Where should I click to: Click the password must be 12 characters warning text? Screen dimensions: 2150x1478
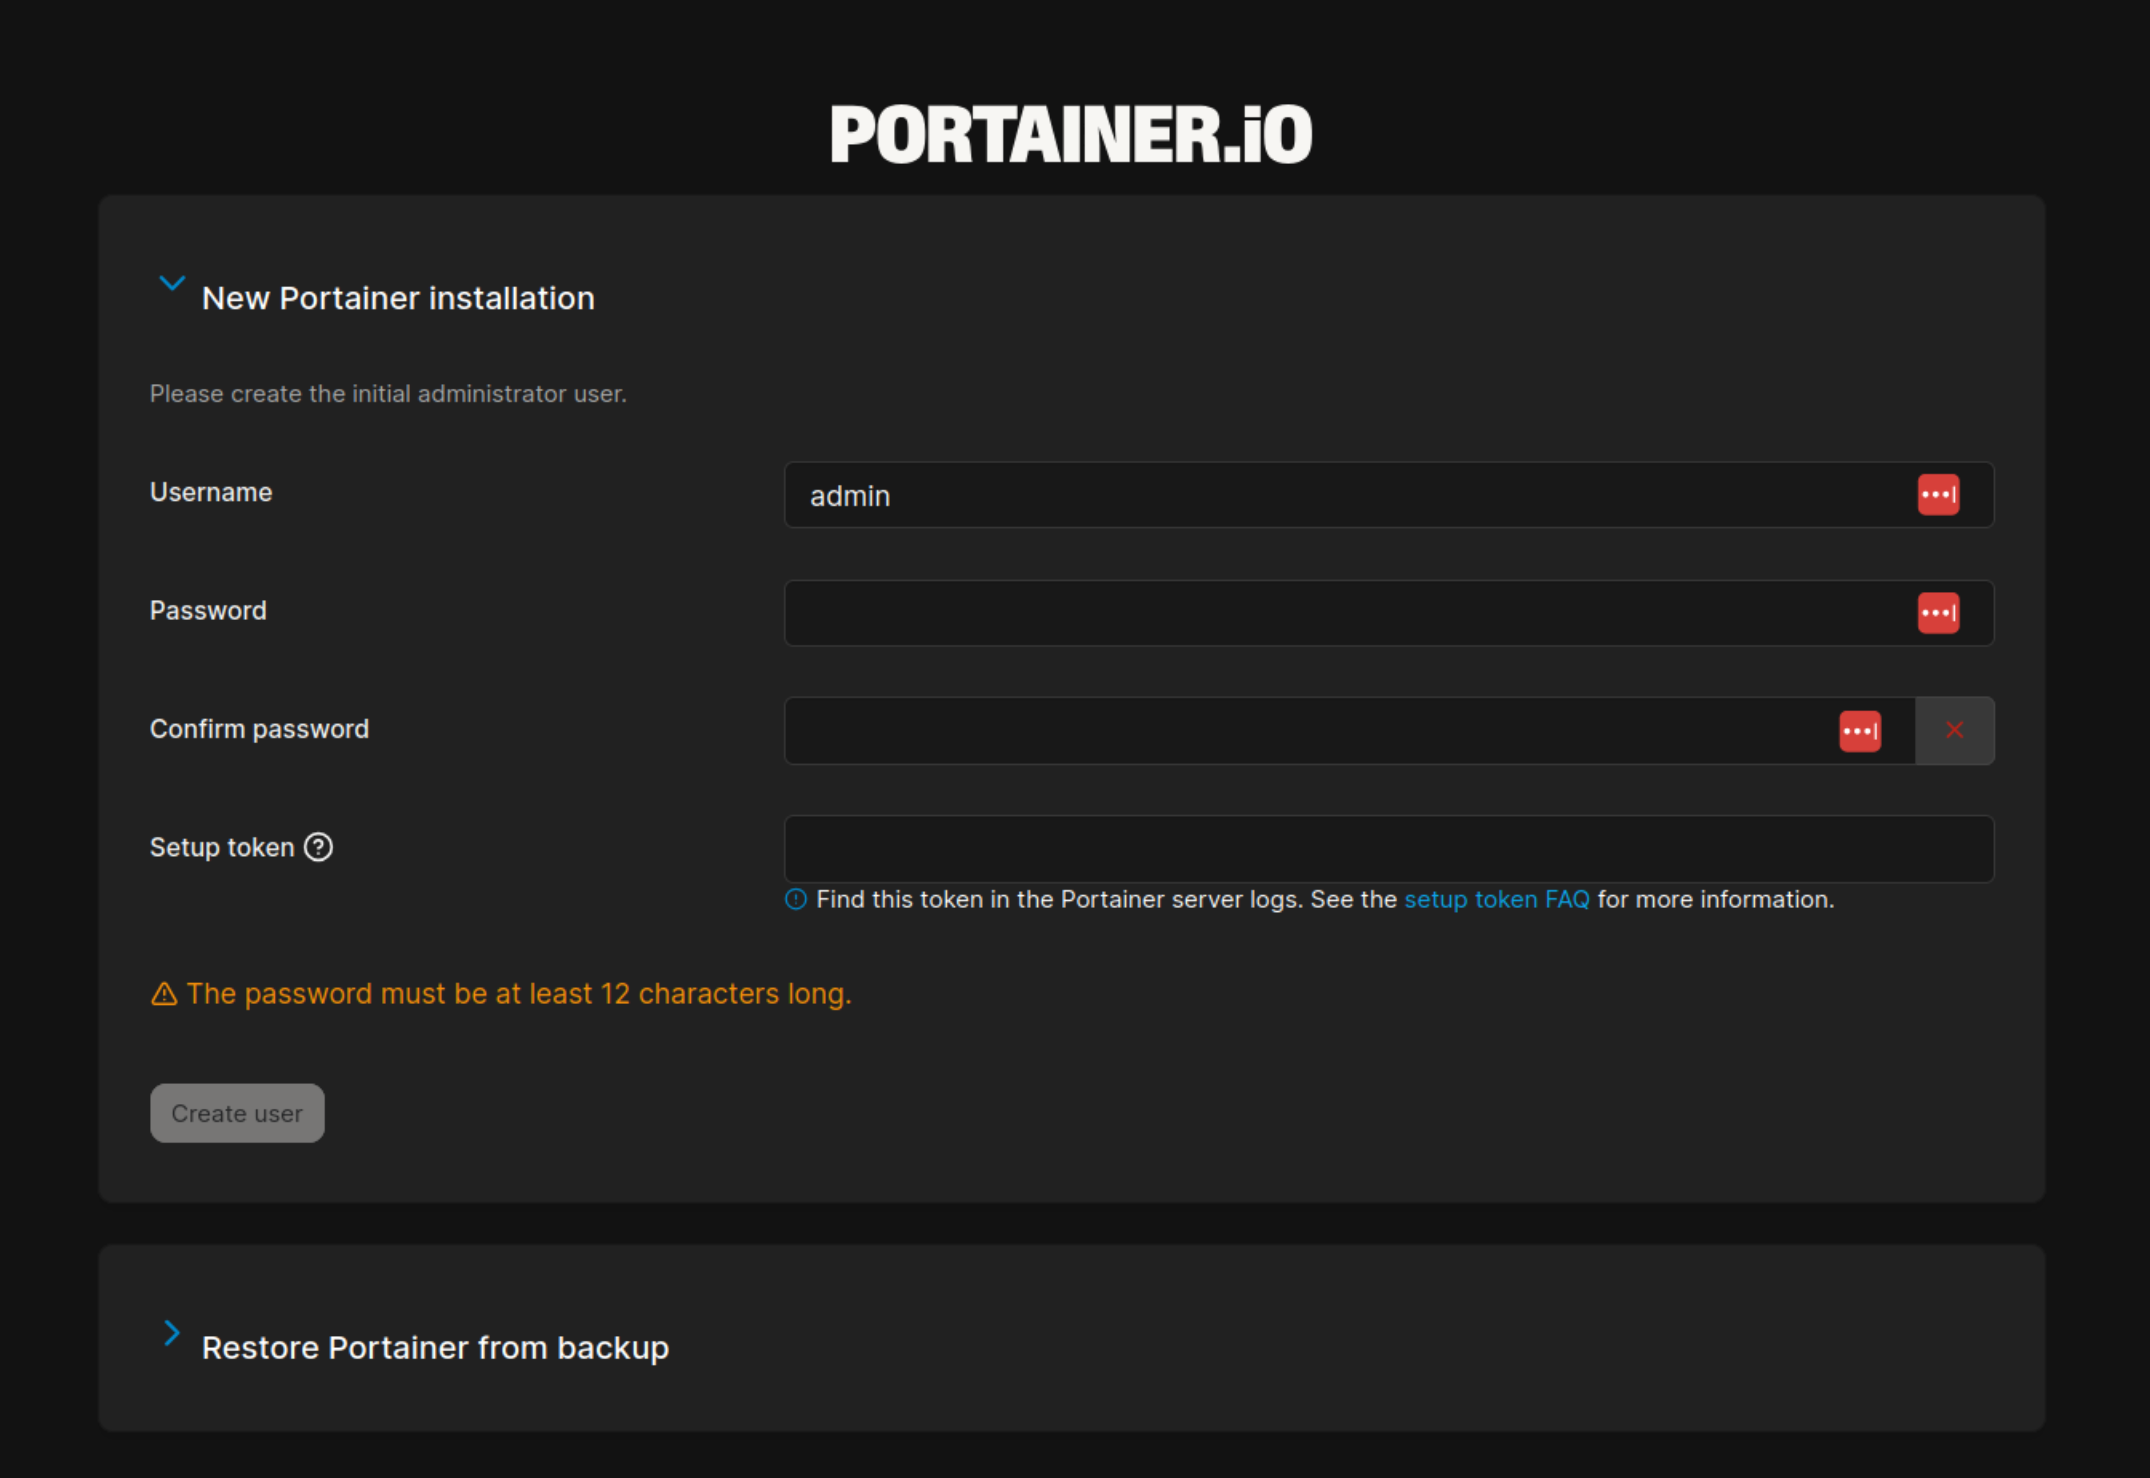[519, 994]
